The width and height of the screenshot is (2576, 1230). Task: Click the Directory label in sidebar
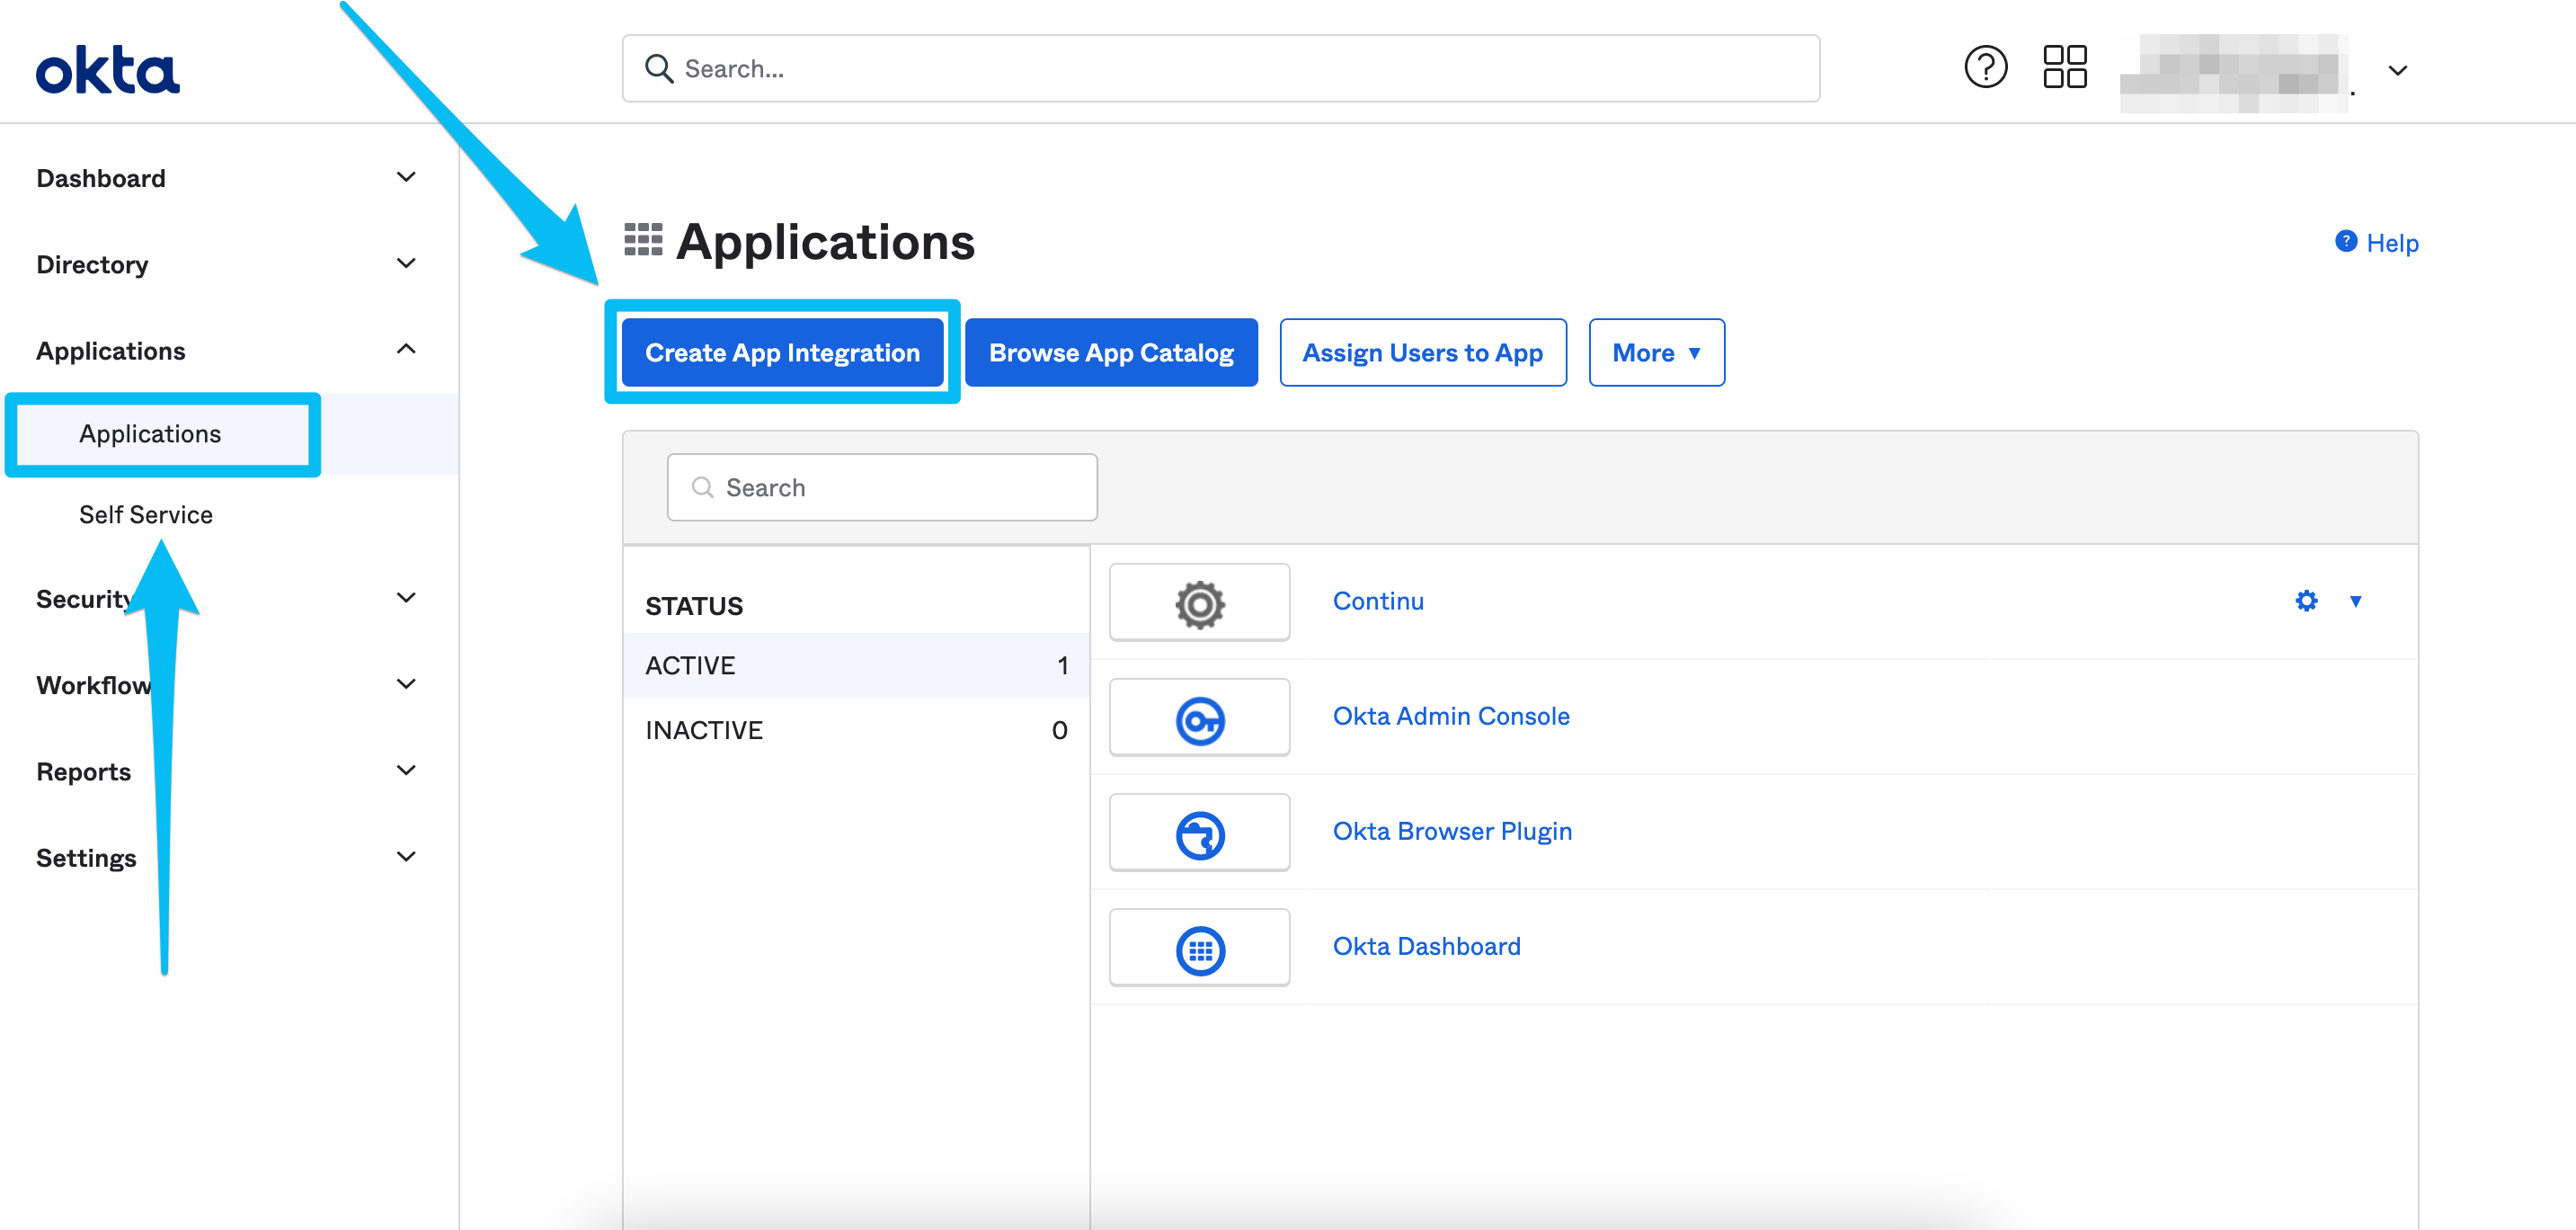point(92,264)
